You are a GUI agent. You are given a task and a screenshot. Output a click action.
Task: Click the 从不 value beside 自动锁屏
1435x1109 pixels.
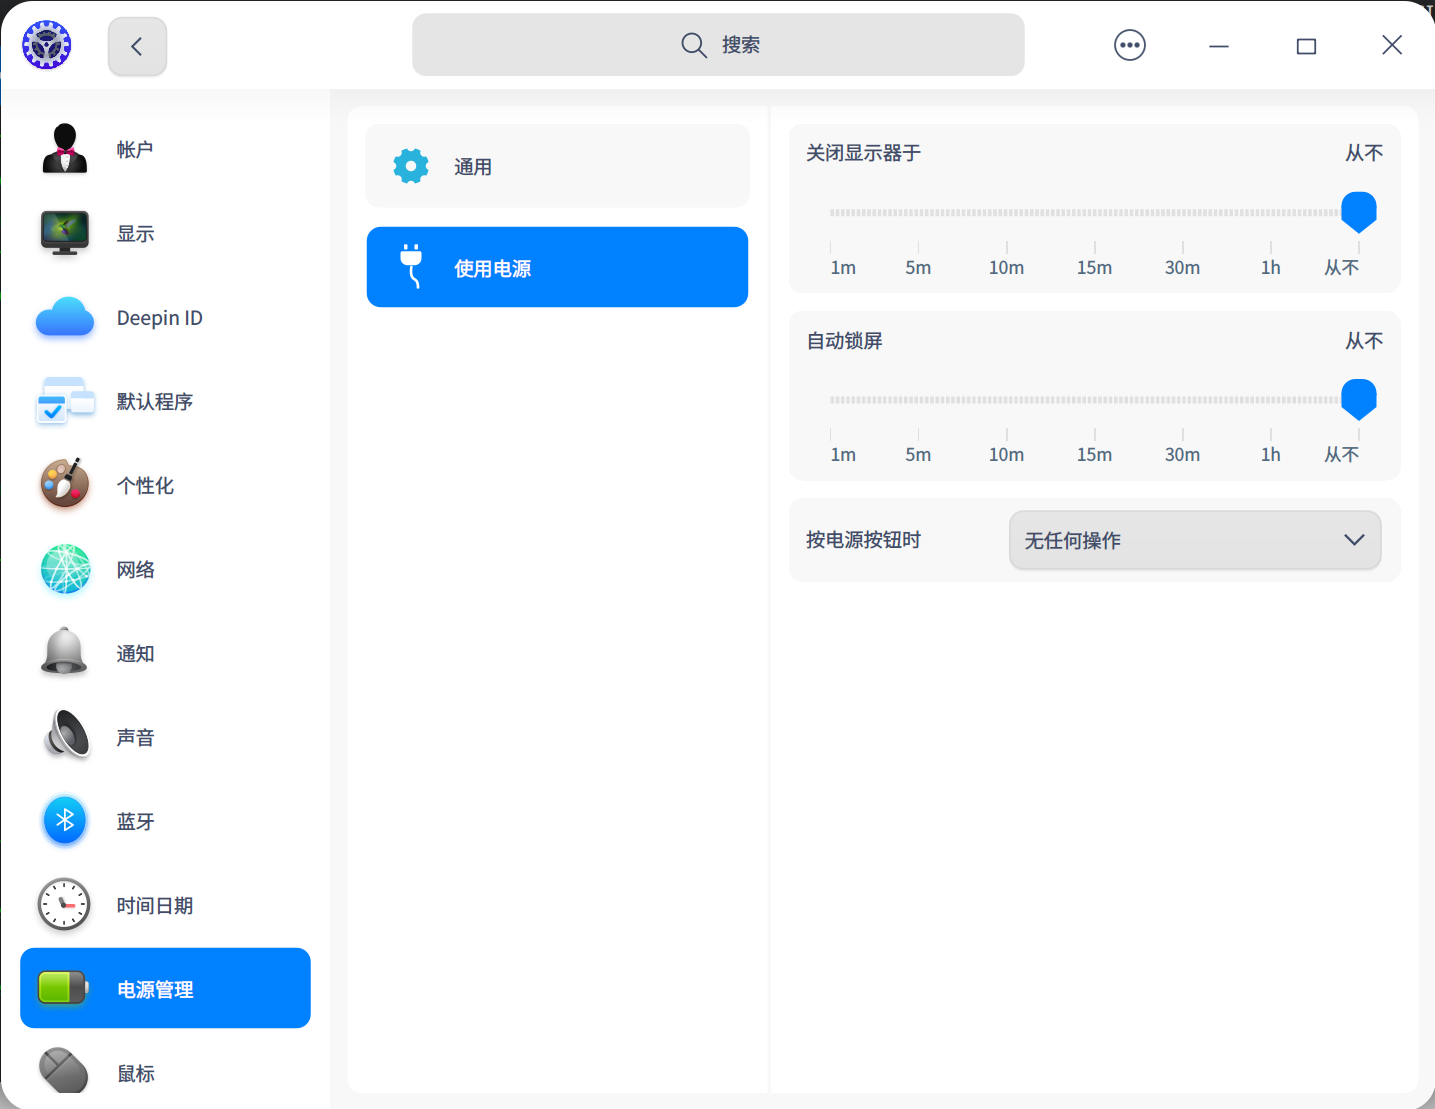[x=1364, y=341]
